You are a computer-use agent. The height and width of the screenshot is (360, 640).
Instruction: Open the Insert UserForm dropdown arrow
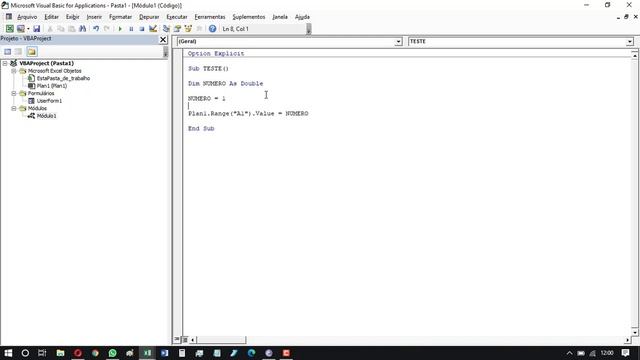pos(28,29)
